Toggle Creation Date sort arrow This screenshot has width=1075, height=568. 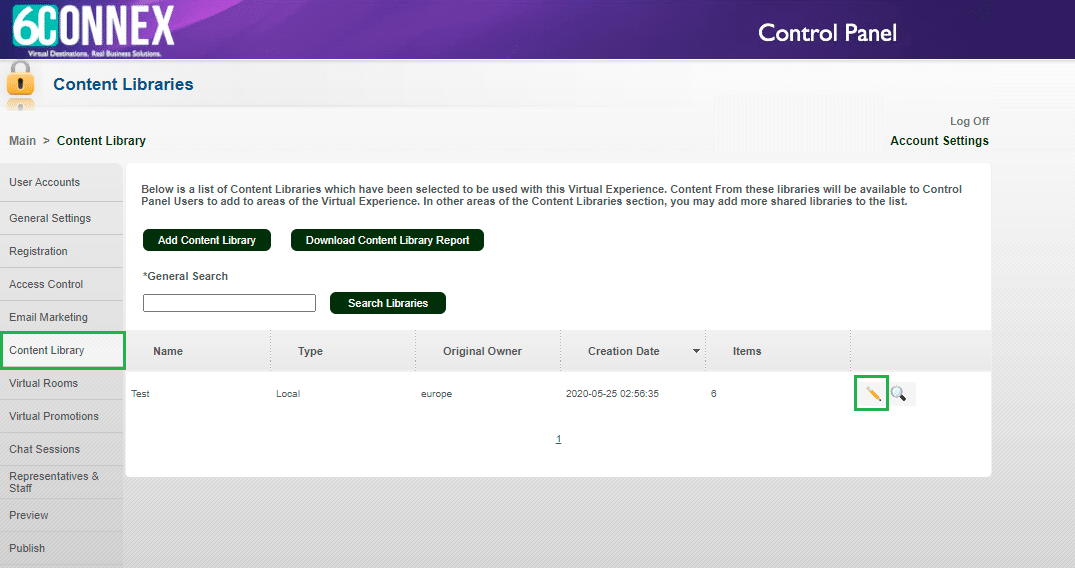pyautogui.click(x=696, y=351)
